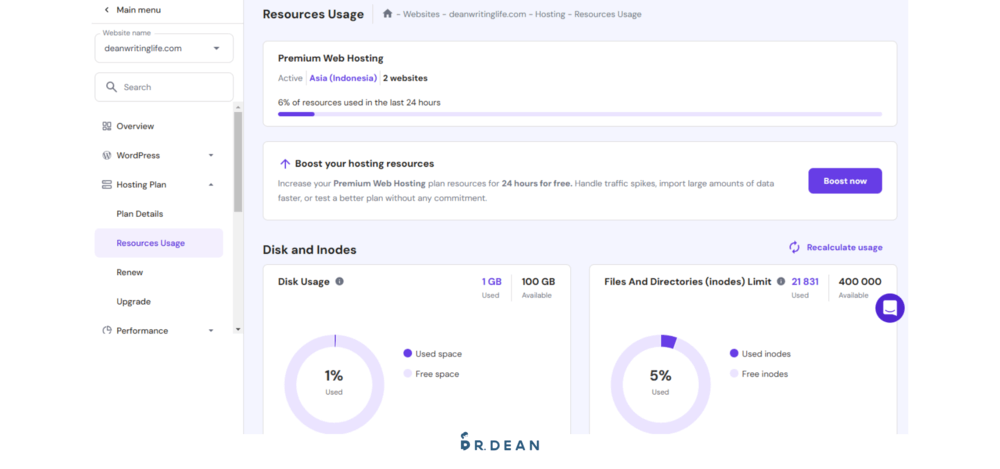This screenshot has height=469, width=1000.
Task: Click the Performance gauge icon
Action: (x=107, y=331)
